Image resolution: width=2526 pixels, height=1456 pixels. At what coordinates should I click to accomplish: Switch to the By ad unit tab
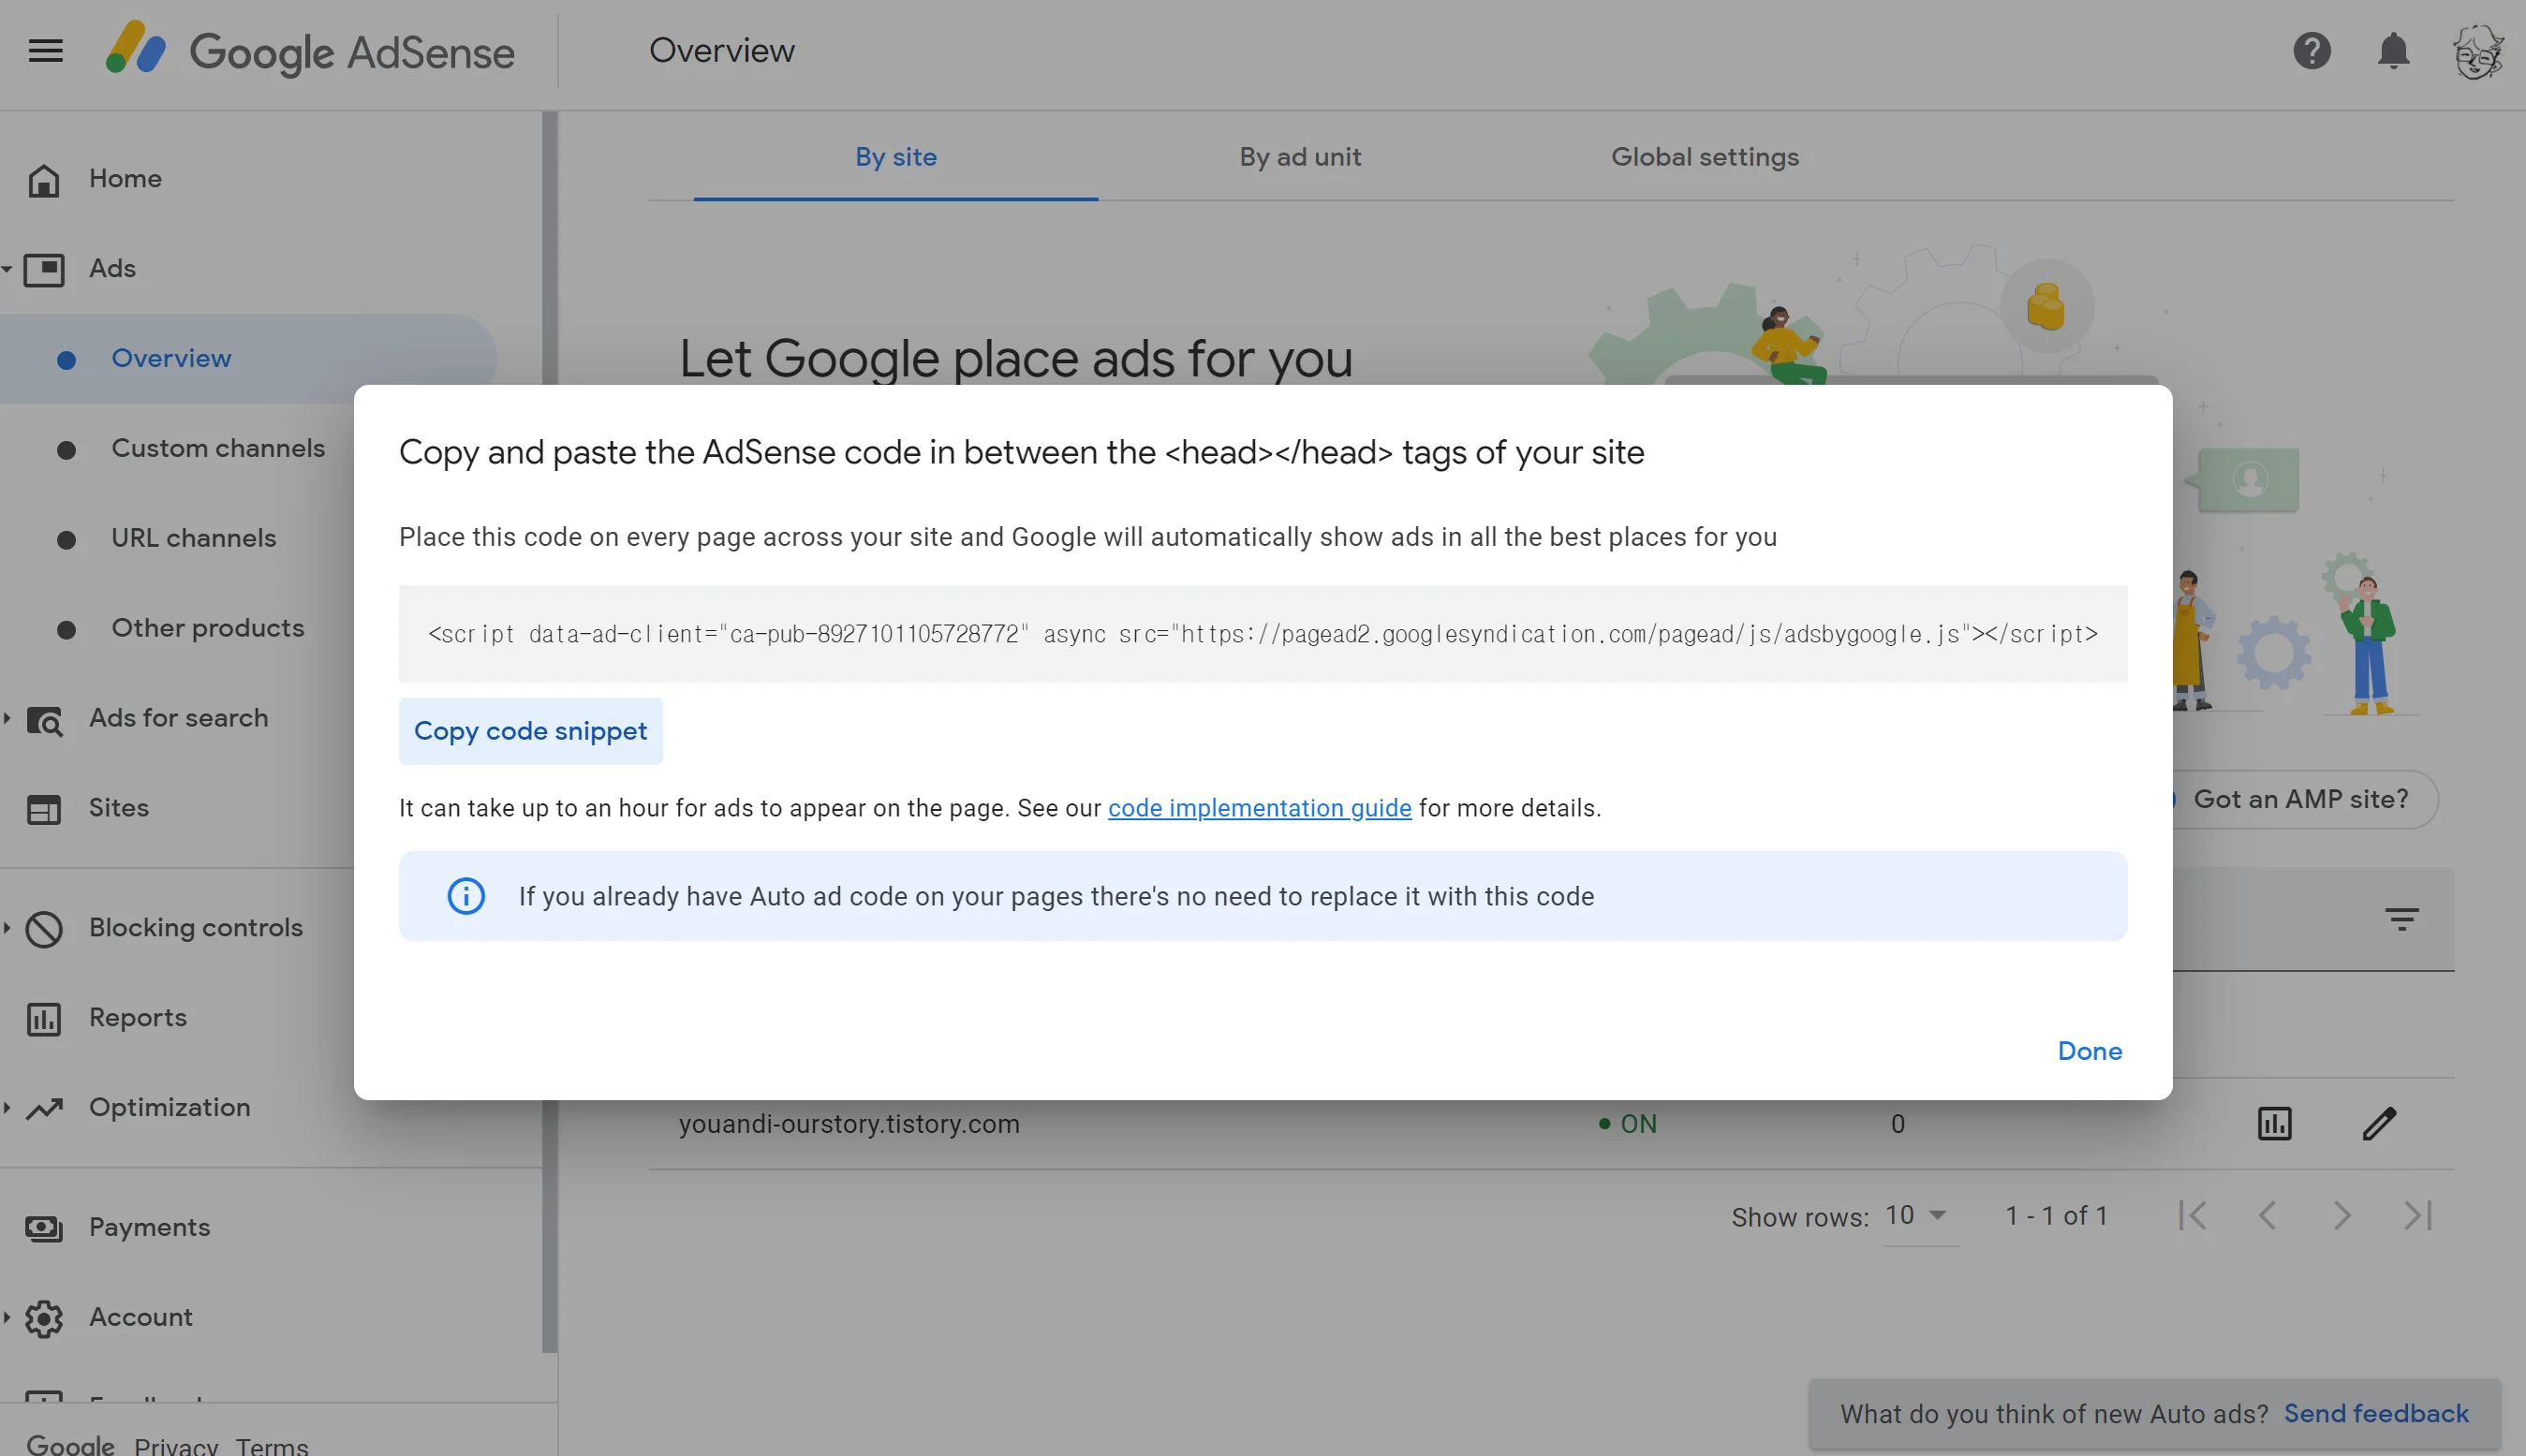click(x=1300, y=157)
